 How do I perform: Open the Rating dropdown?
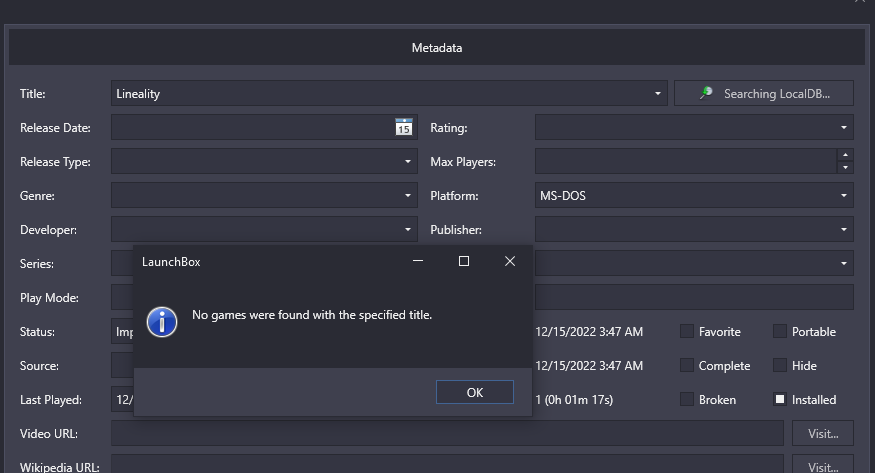pos(843,128)
